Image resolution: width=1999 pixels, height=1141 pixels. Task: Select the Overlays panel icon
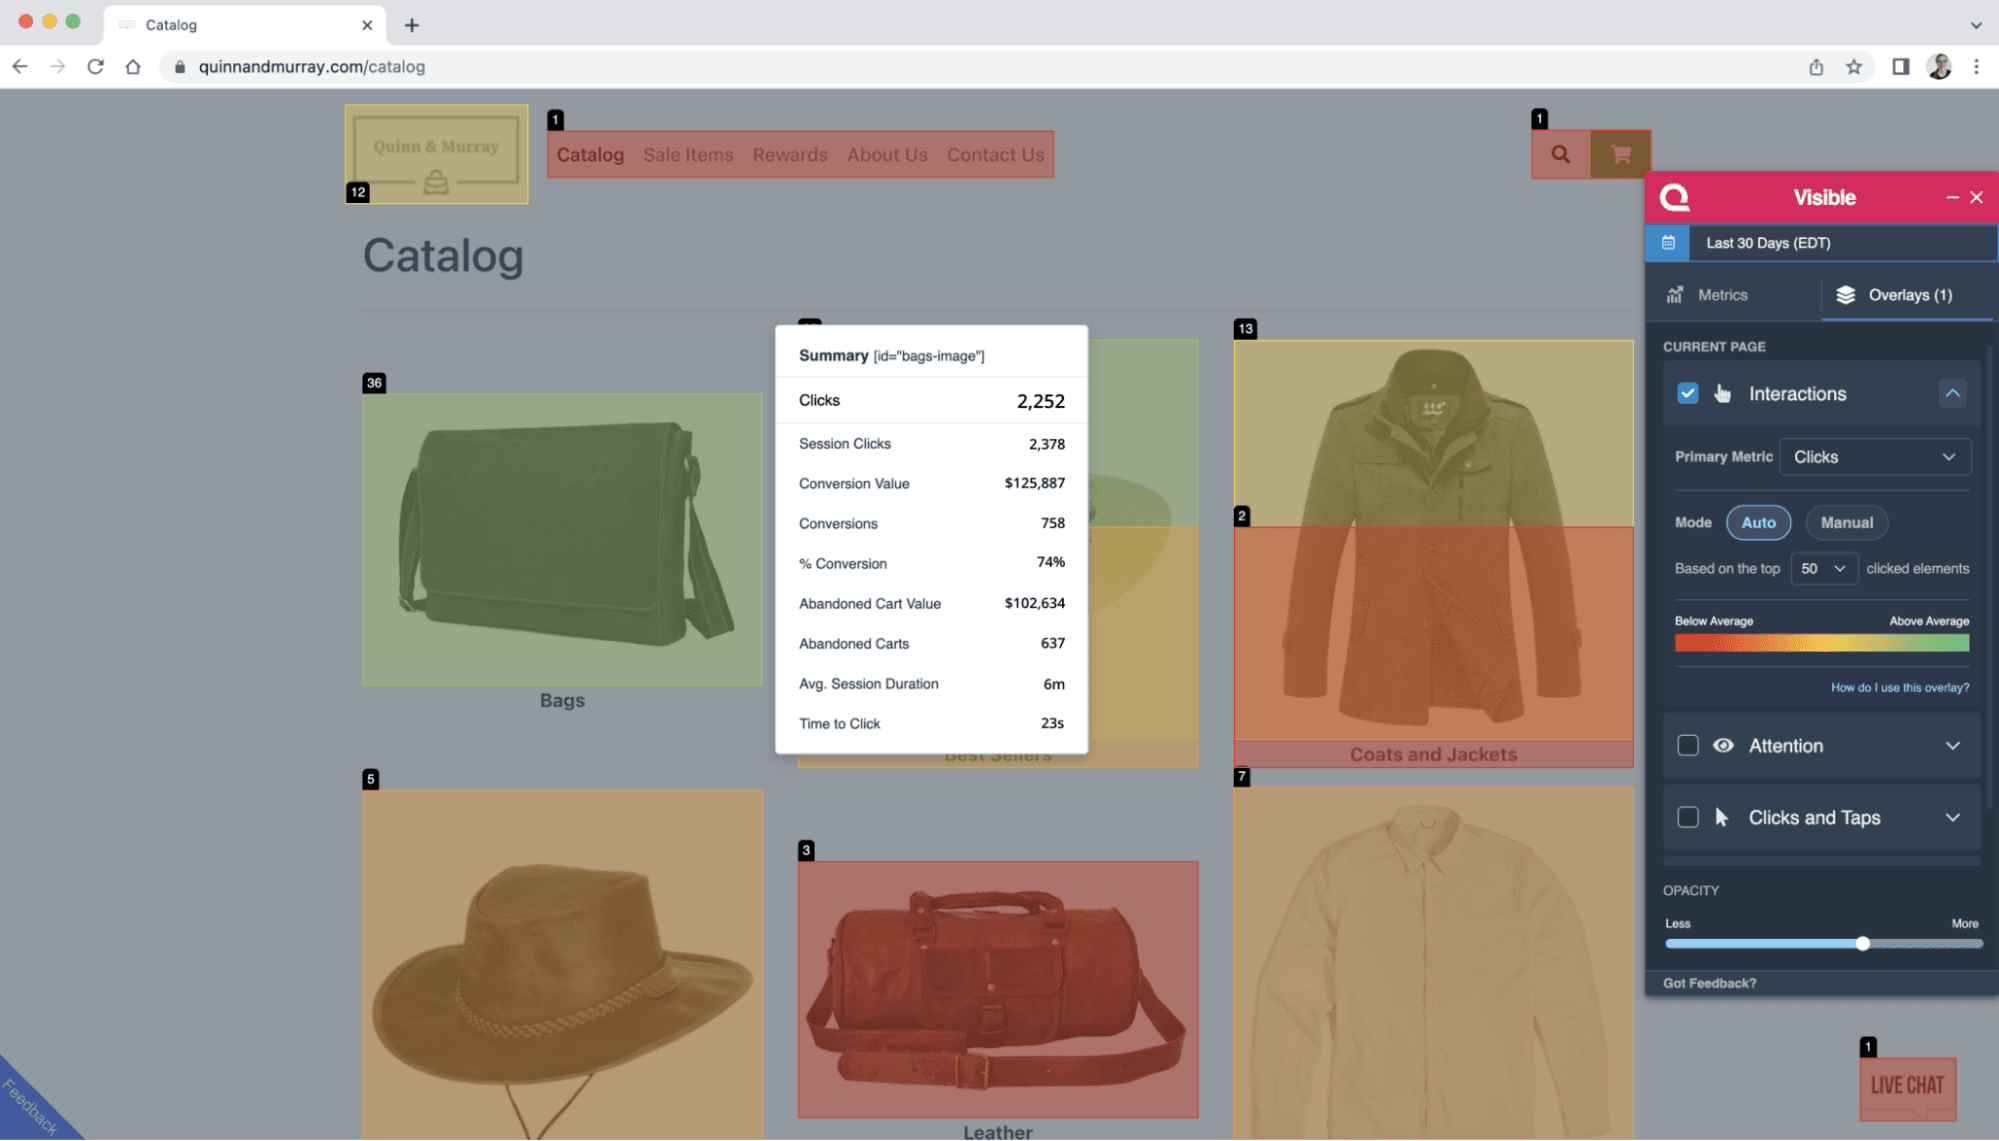click(1847, 294)
